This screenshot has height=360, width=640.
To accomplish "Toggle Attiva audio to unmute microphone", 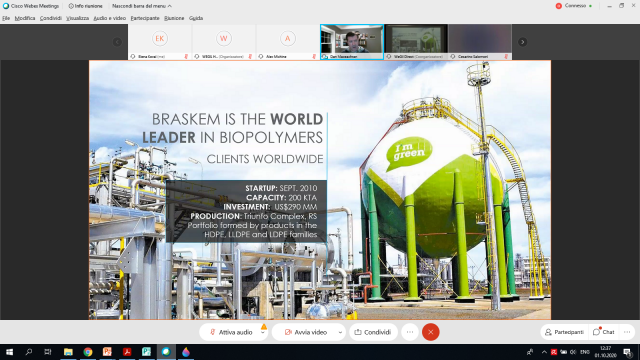I will pos(231,332).
